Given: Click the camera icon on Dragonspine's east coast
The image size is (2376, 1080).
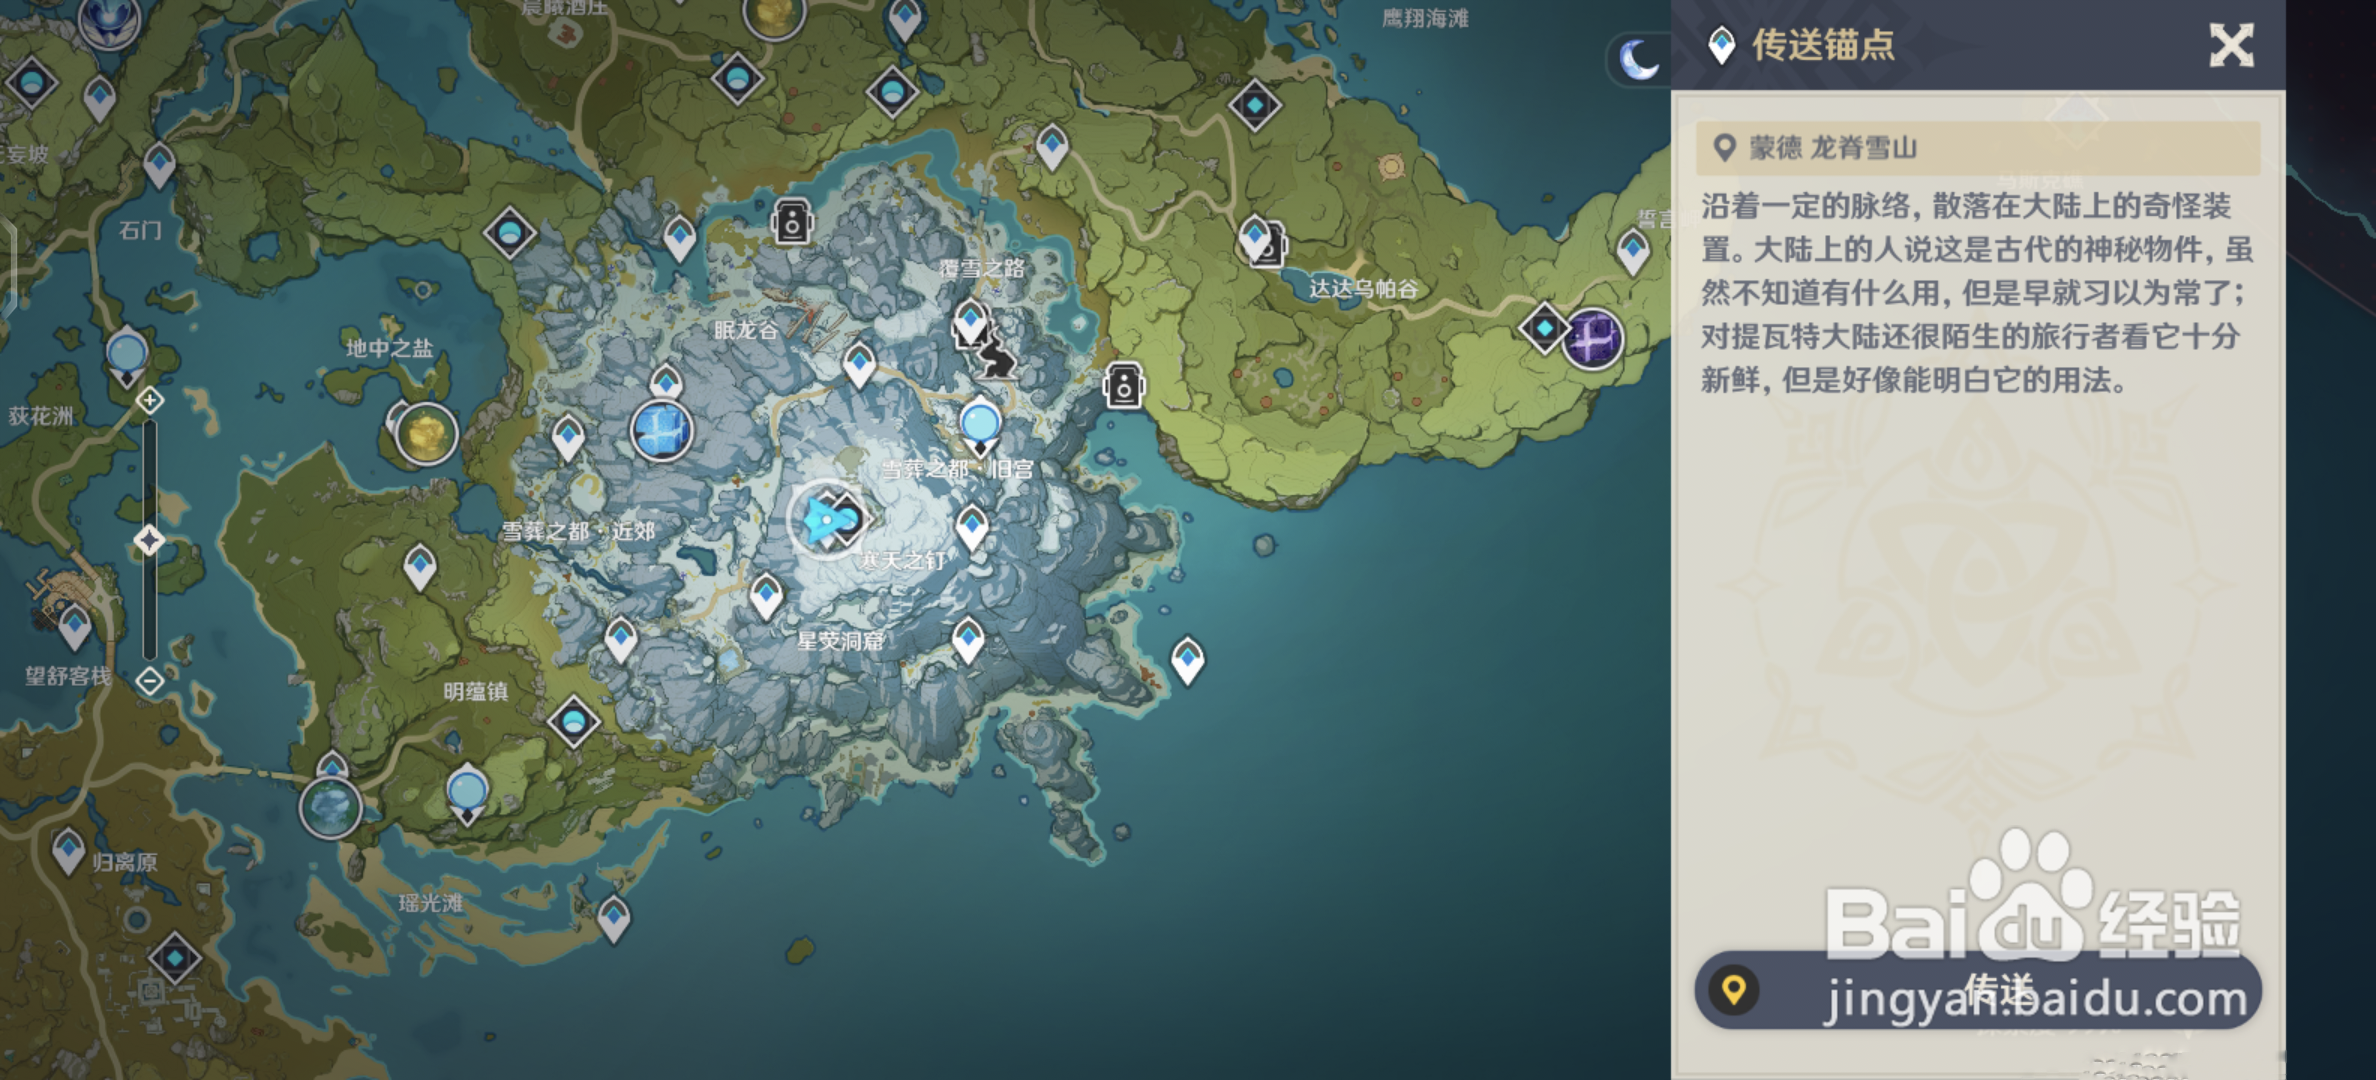Looking at the screenshot, I should pos(1123,385).
